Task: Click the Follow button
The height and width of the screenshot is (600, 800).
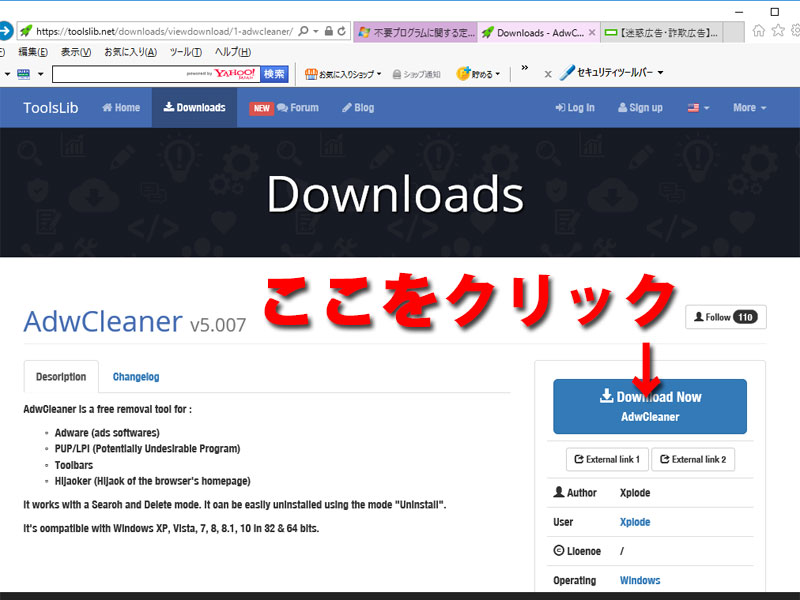Action: coord(725,317)
